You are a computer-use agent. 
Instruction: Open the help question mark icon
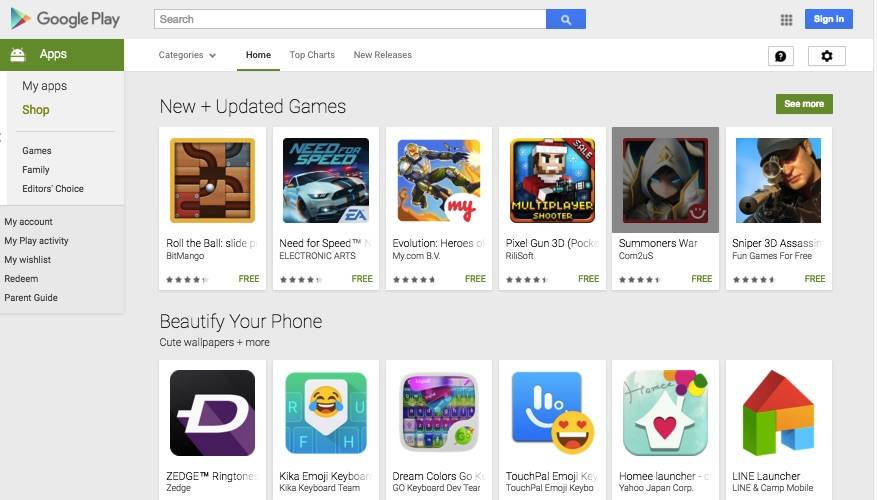[x=780, y=56]
